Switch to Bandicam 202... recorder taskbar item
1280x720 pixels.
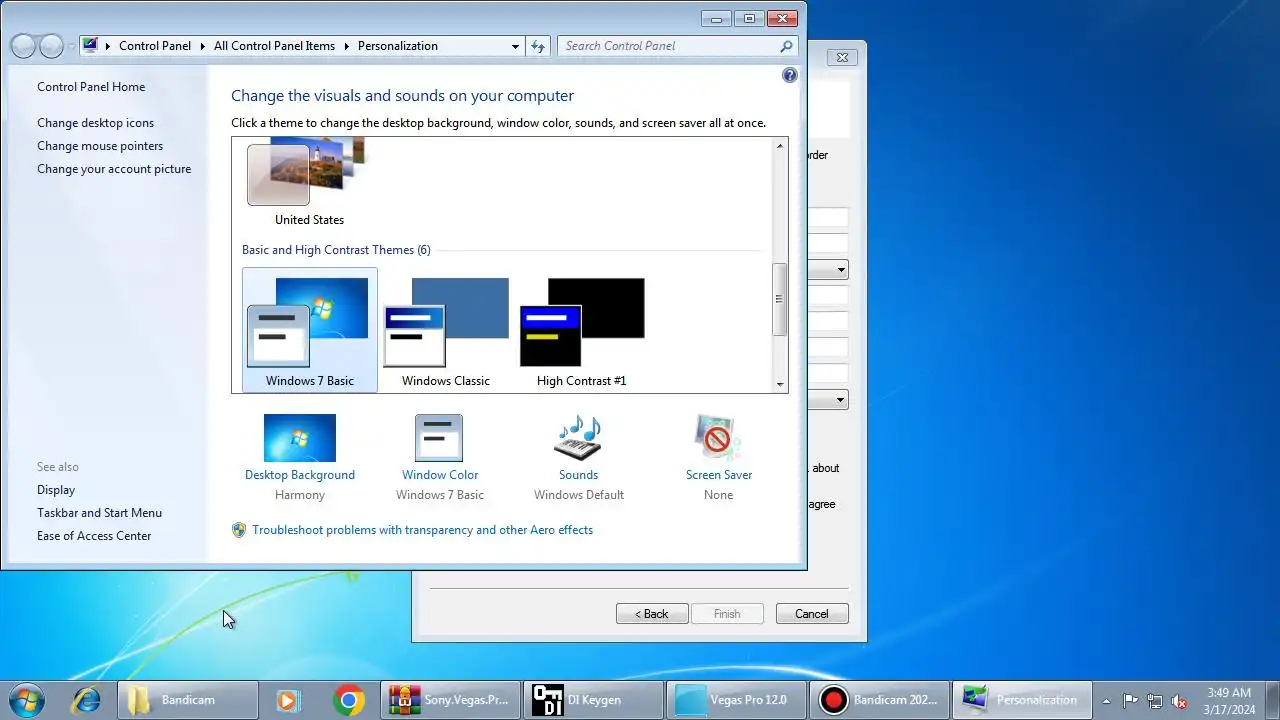pyautogui.click(x=879, y=700)
